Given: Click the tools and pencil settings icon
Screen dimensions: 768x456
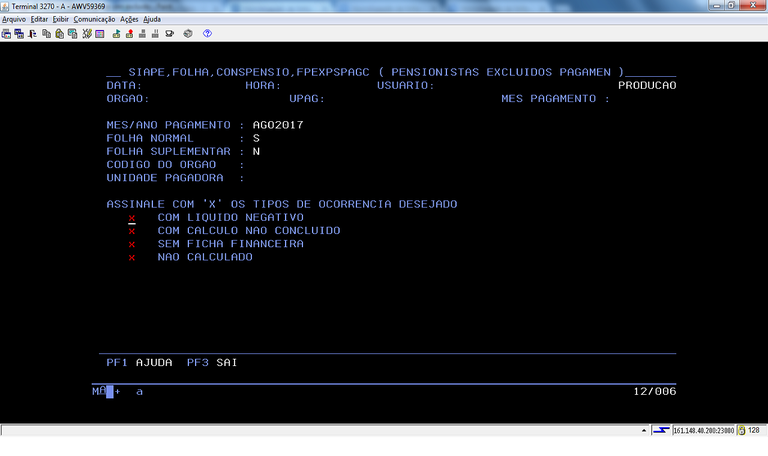Looking at the screenshot, I should click(x=87, y=34).
